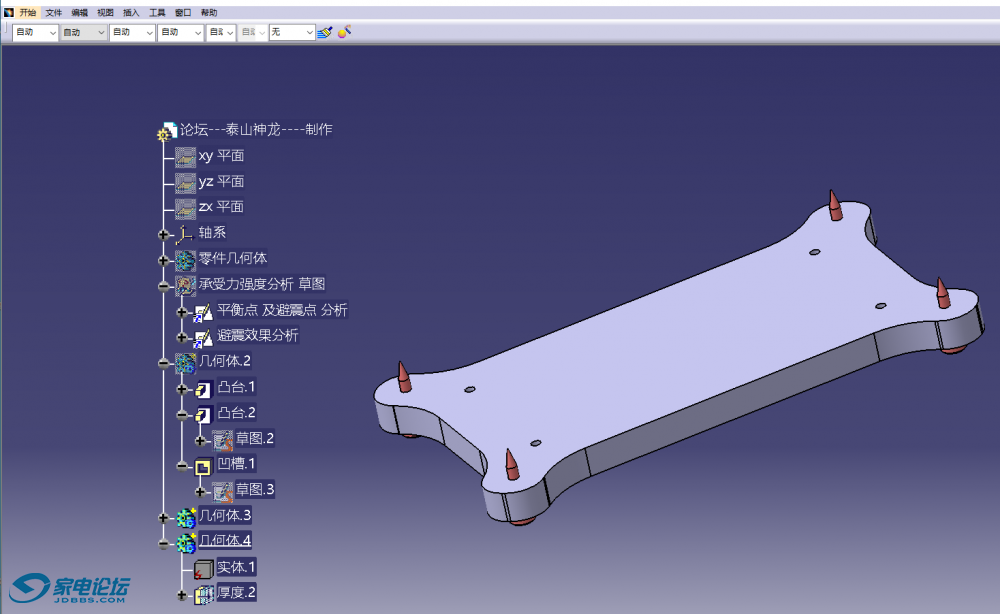The width and height of the screenshot is (1000, 614).
Task: Collapse the 几何体.2 tree node
Action: click(x=164, y=362)
